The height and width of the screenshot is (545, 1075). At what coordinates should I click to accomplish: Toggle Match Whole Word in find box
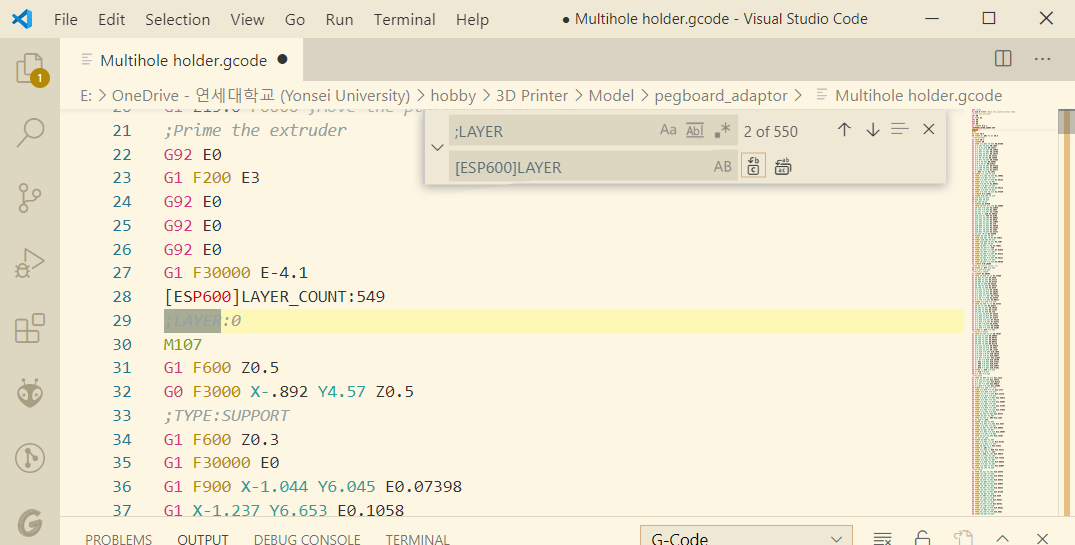tap(694, 130)
